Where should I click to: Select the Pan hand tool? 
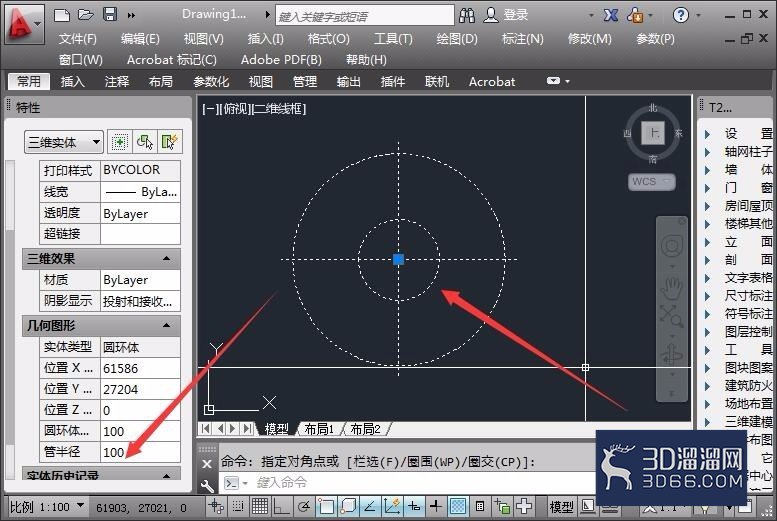coord(672,288)
